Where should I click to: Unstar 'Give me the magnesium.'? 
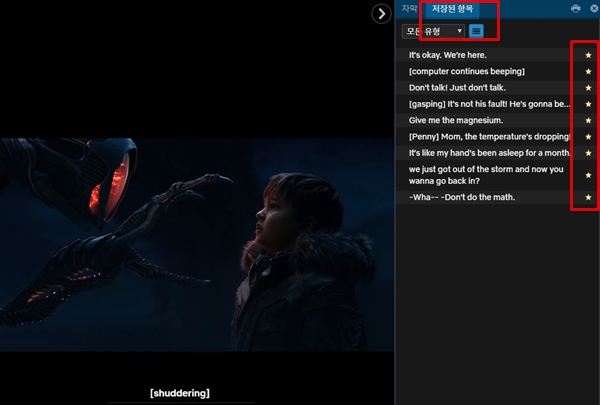588,121
